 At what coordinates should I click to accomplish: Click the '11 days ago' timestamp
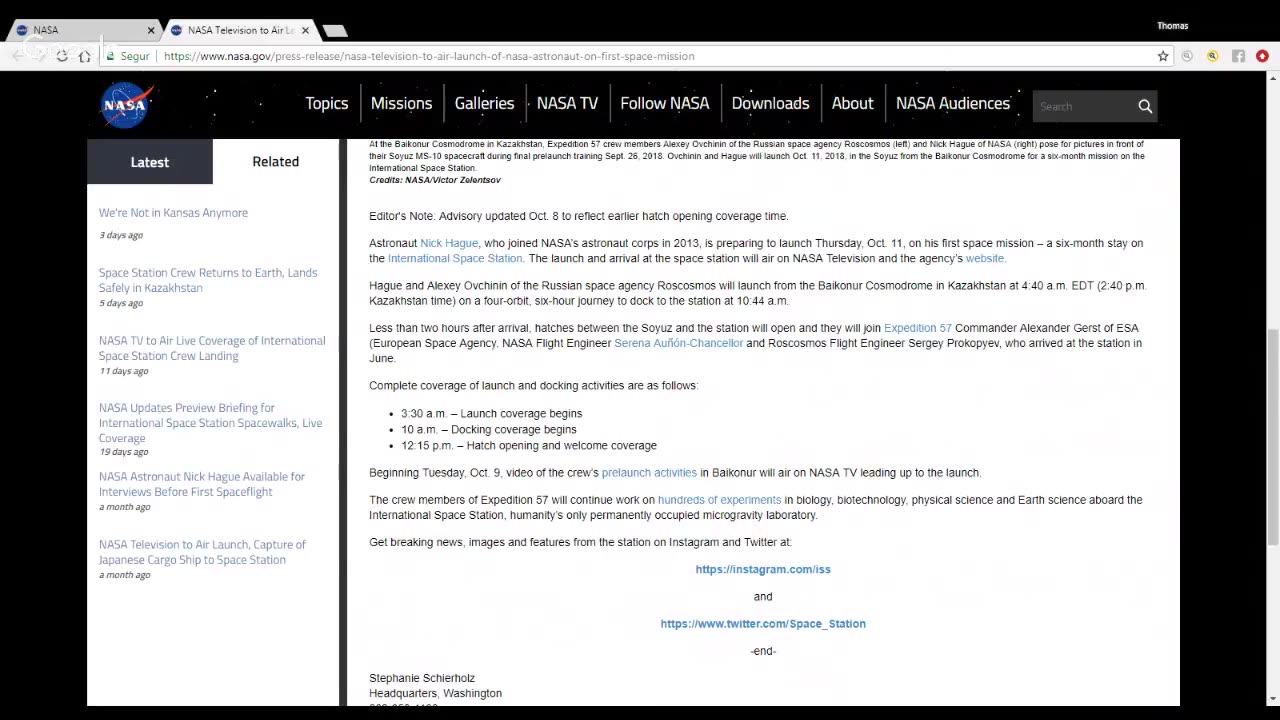pos(123,371)
